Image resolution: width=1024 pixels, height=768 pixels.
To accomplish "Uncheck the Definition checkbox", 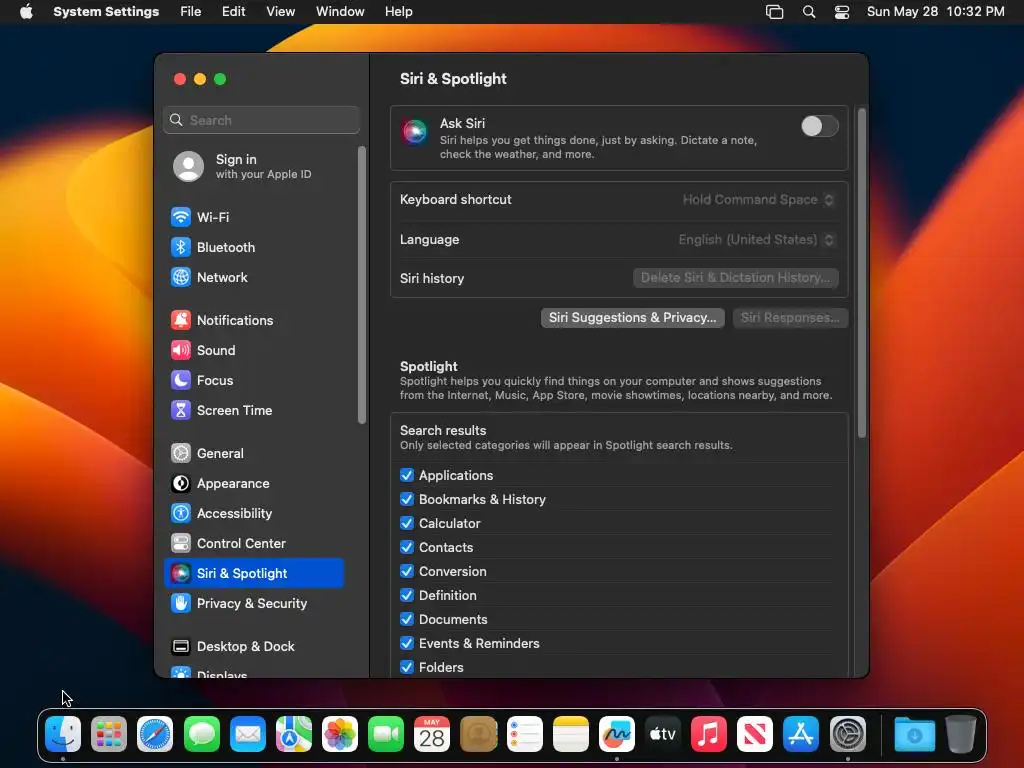I will [407, 595].
